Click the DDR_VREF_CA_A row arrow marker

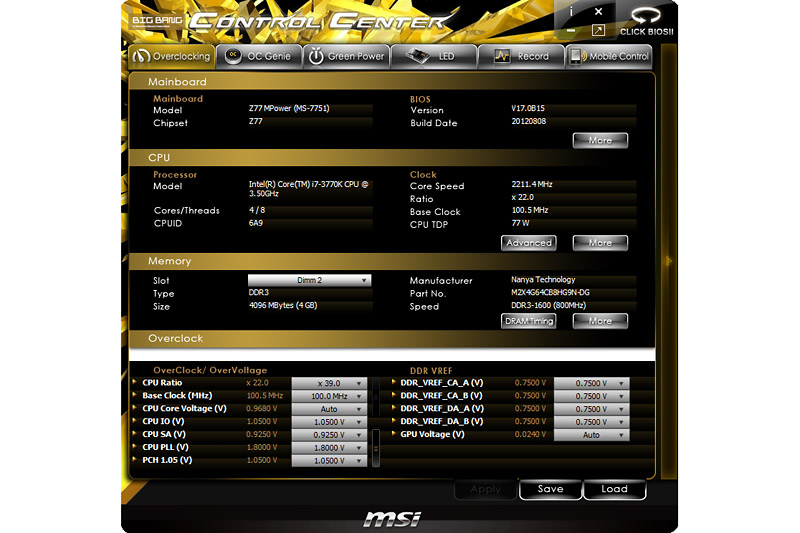click(394, 382)
